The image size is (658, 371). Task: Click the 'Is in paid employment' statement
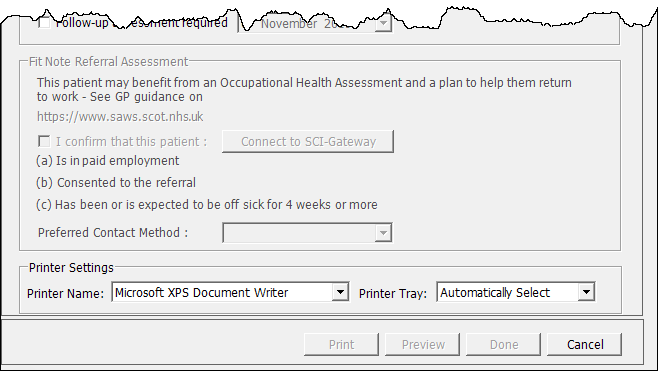[x=108, y=161]
